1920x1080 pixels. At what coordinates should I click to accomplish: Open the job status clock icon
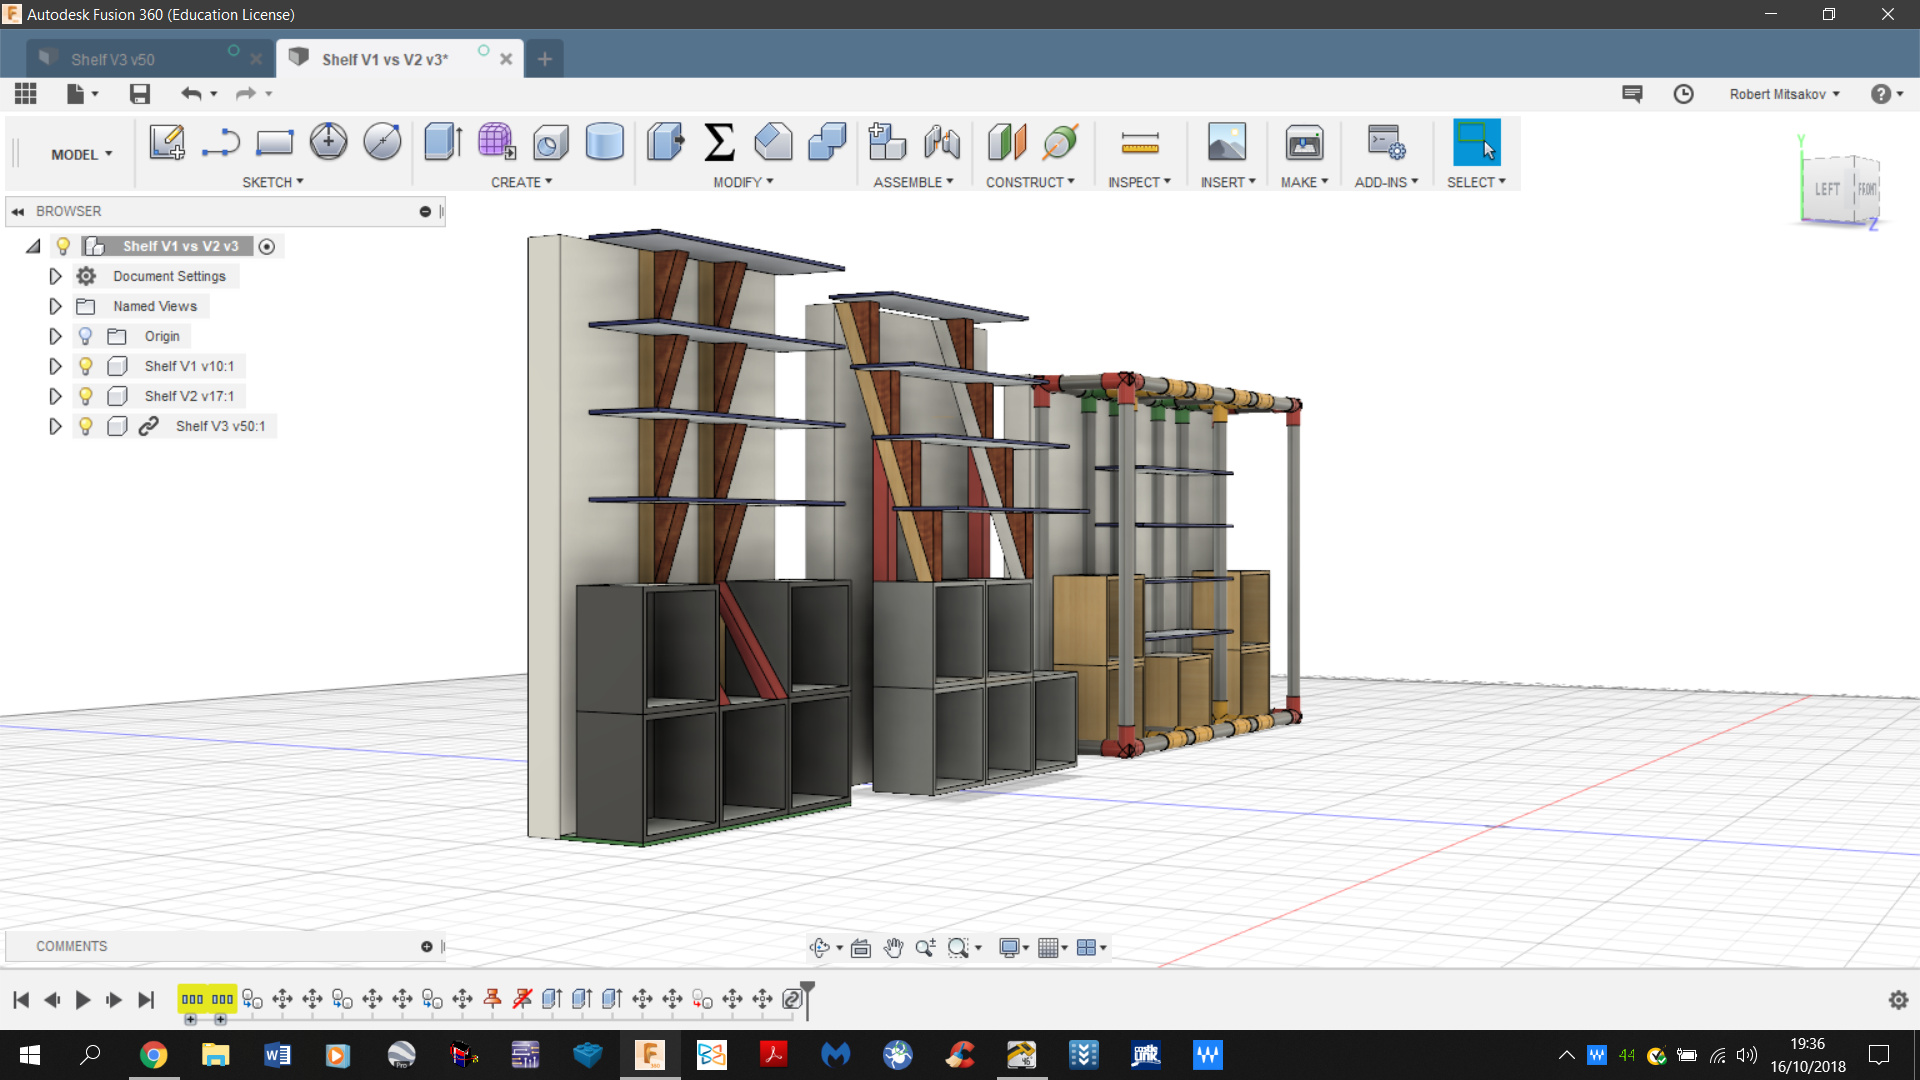pyautogui.click(x=1683, y=94)
